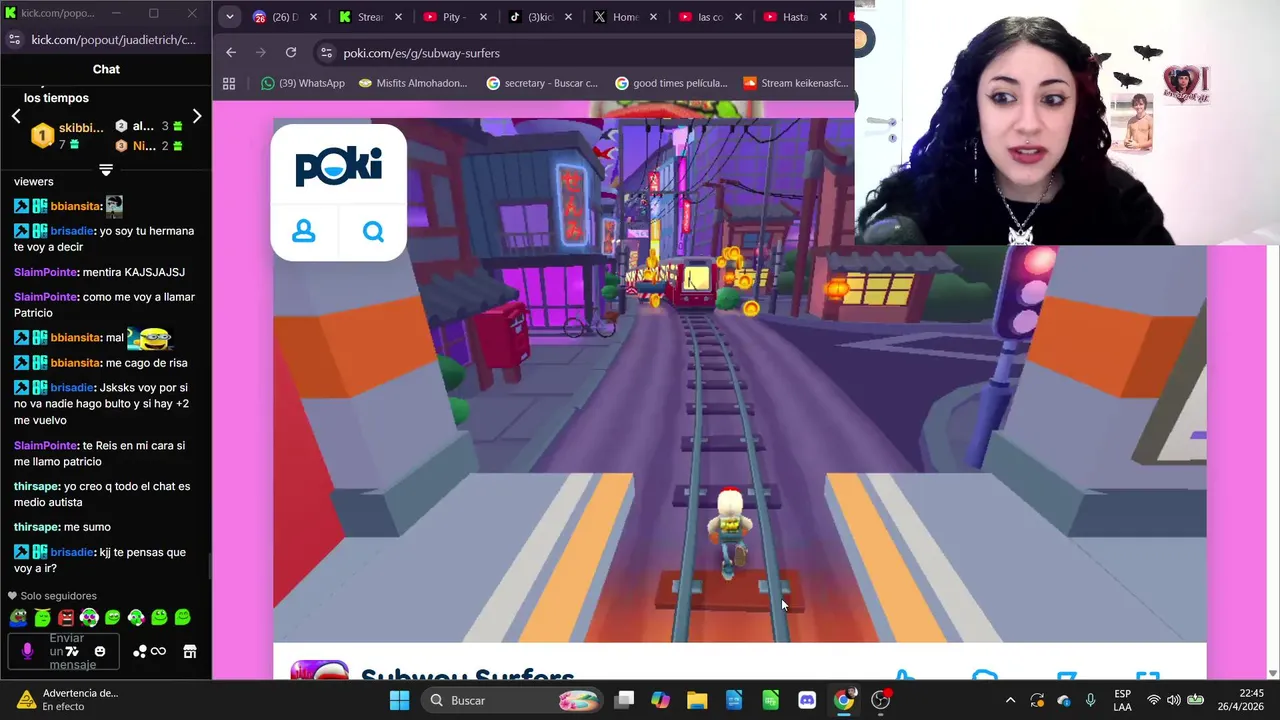Screen dimensions: 1280x720
Task: Click the message 'me cago de risa'
Action: pyautogui.click(x=146, y=363)
